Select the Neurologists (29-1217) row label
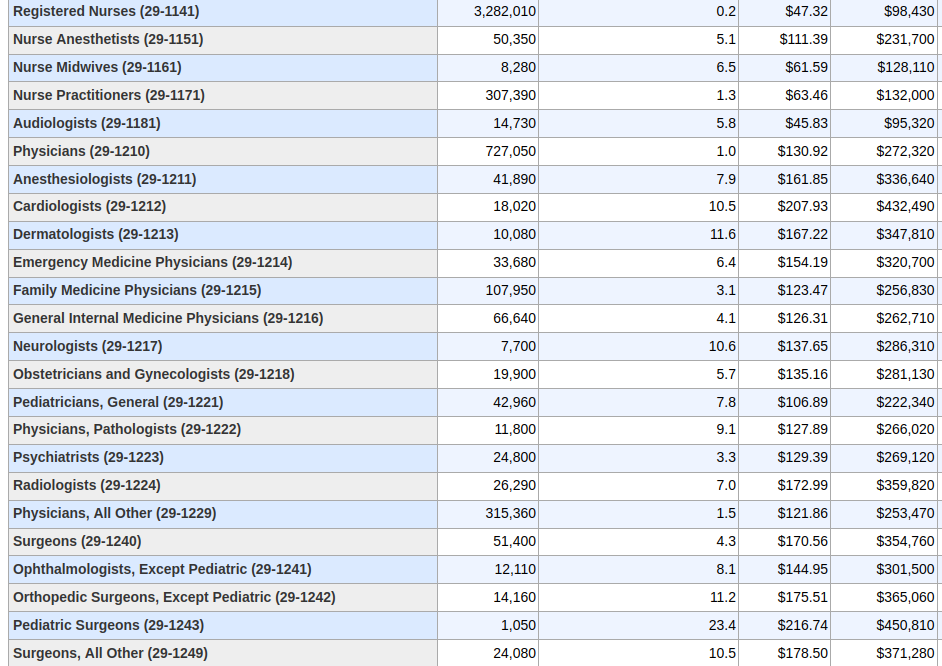 tap(88, 347)
